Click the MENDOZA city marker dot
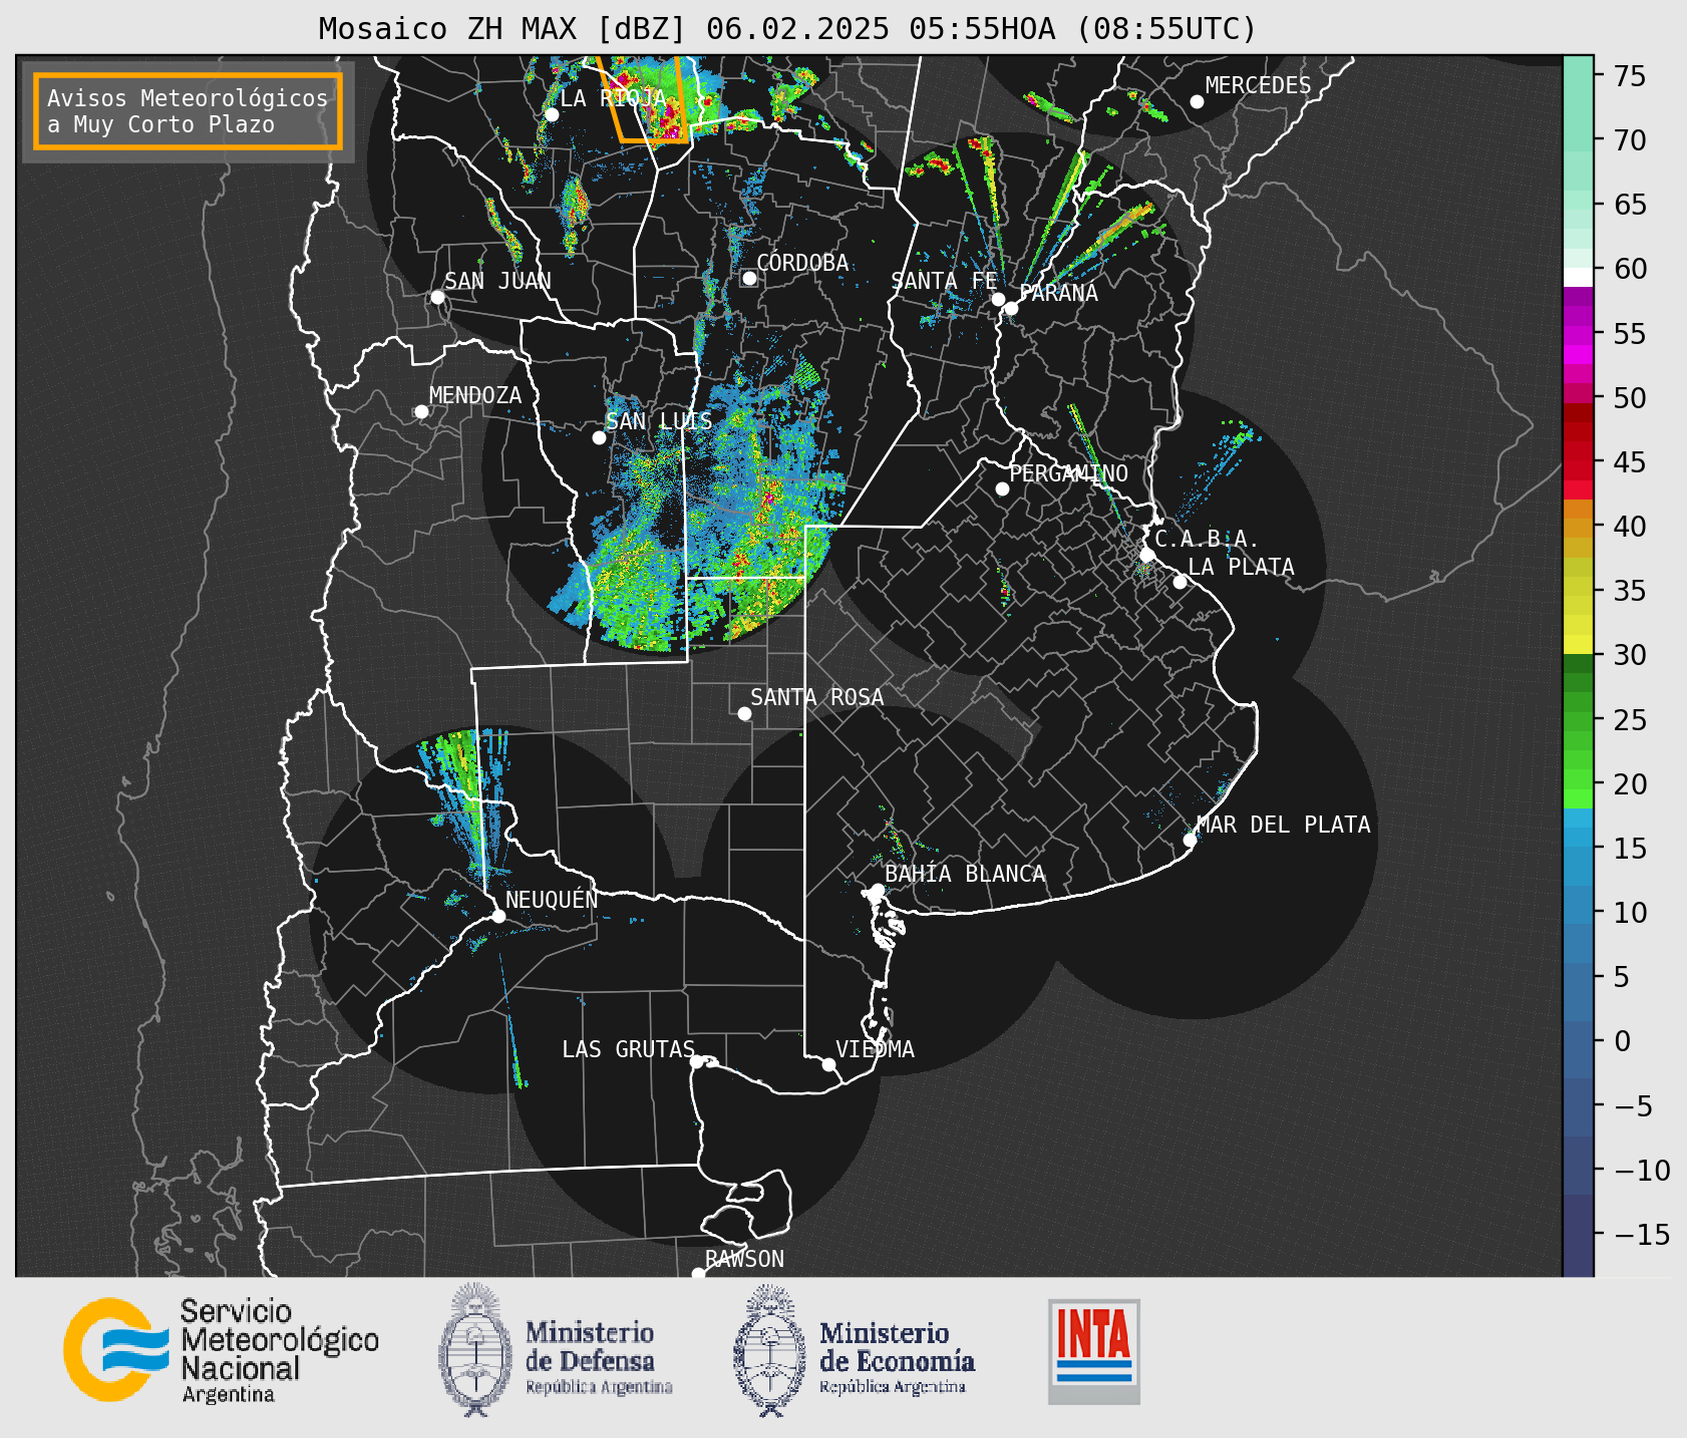The width and height of the screenshot is (1687, 1438). point(421,412)
